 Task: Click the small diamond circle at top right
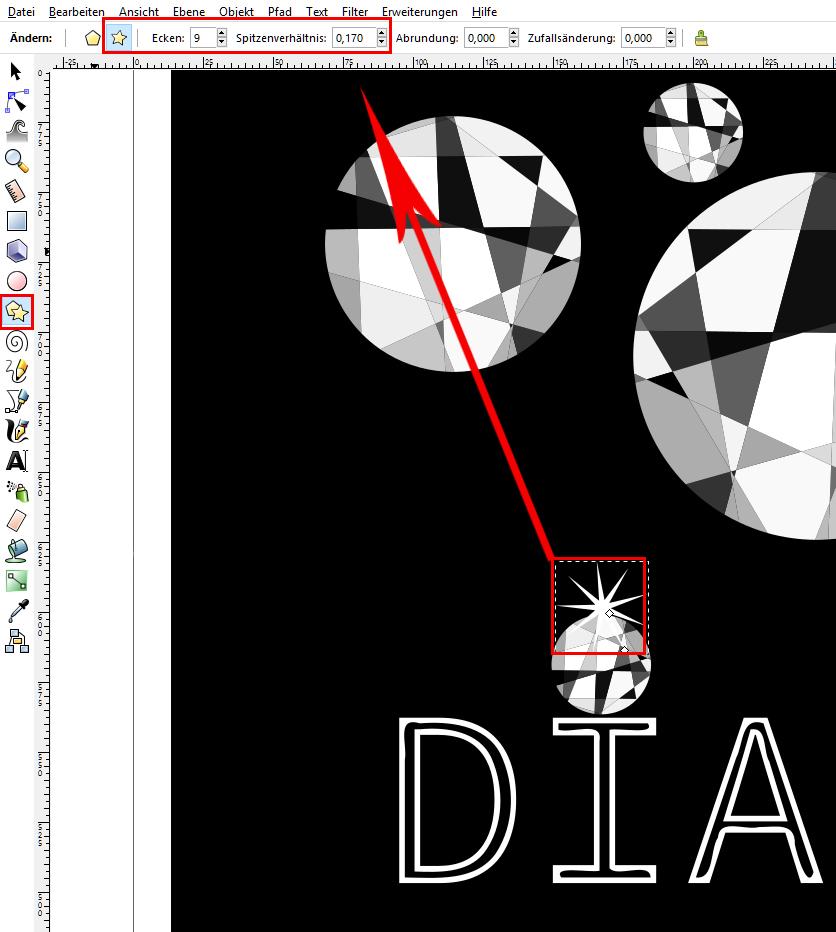(x=693, y=133)
